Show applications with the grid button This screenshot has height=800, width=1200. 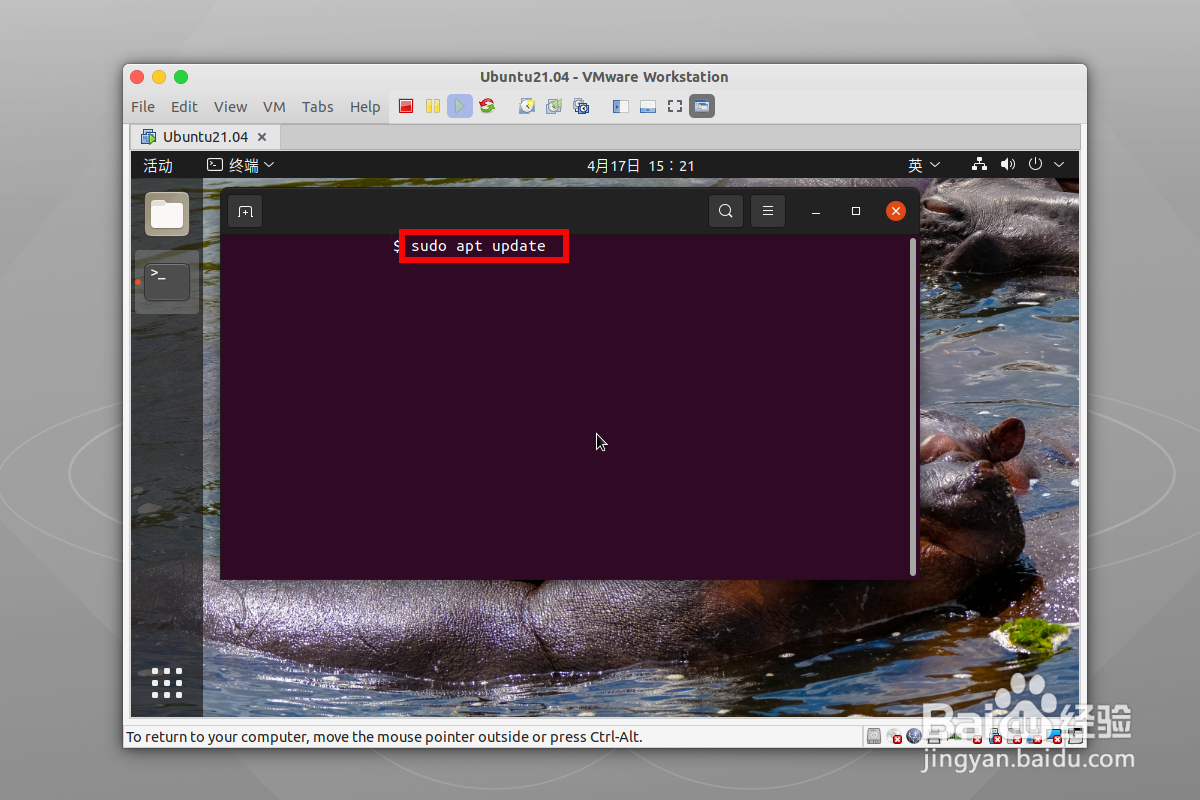click(166, 682)
